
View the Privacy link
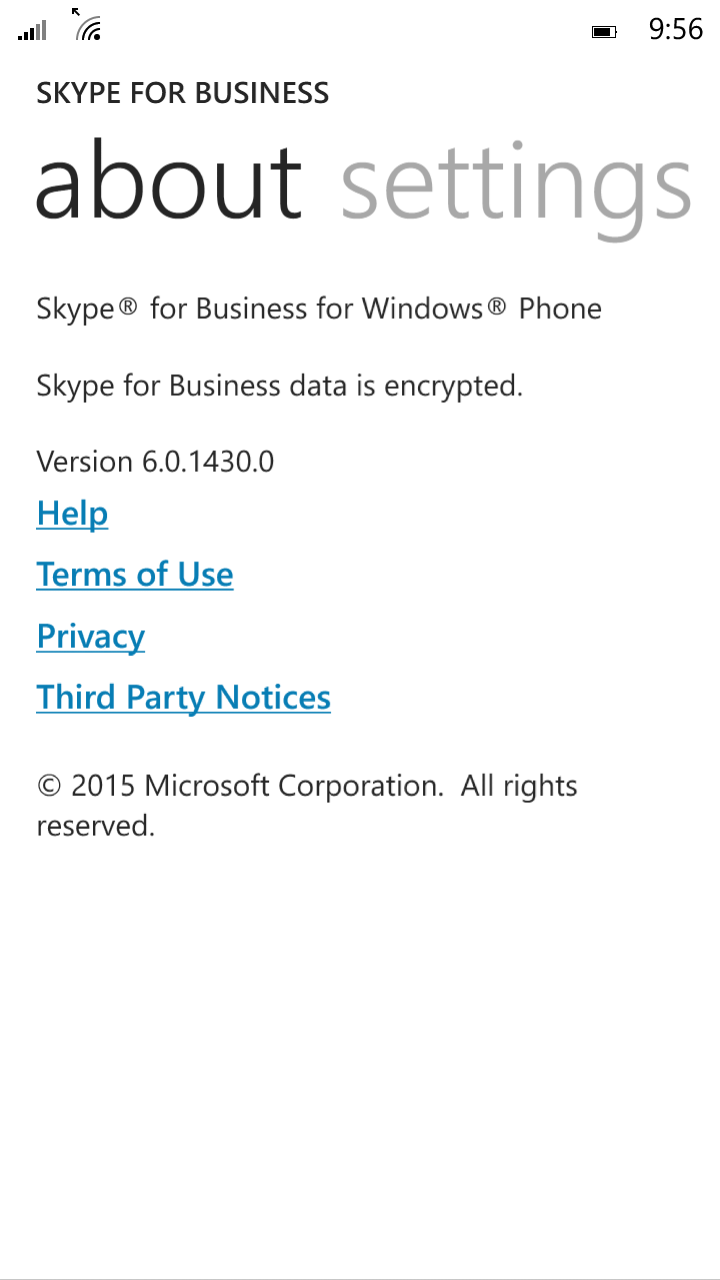(x=91, y=637)
